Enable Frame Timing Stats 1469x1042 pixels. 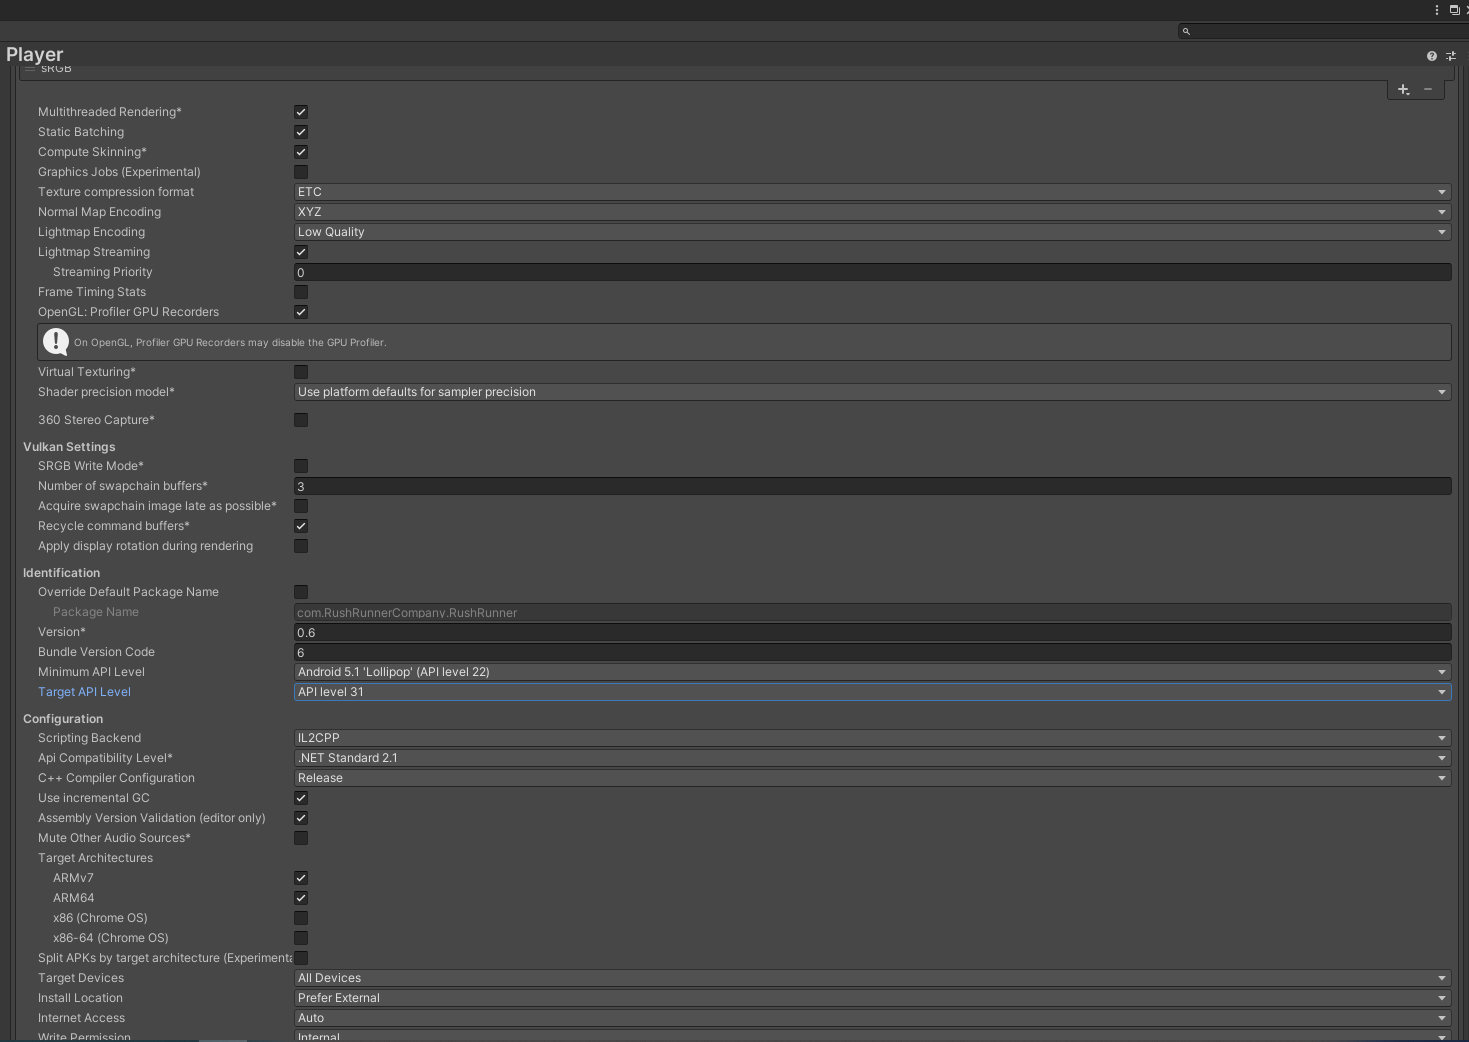[301, 291]
